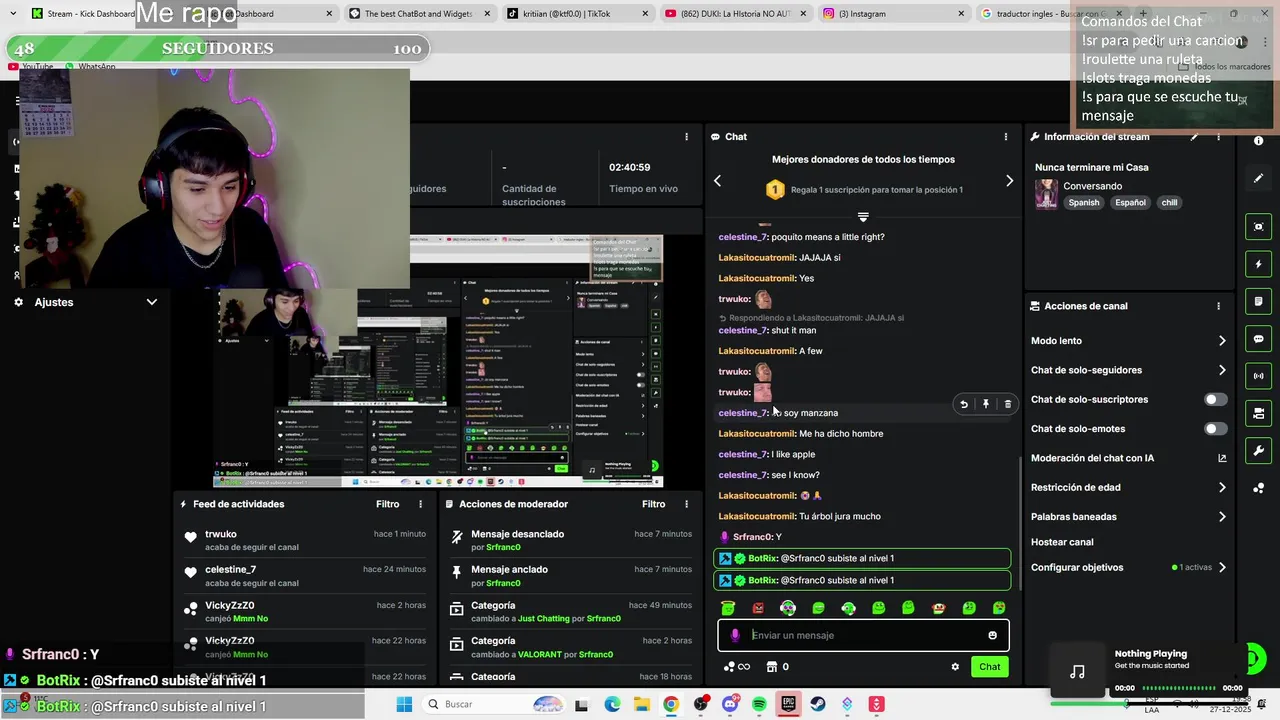
Task: Toggle Chat de solo-emotes switch
Action: (1215, 429)
